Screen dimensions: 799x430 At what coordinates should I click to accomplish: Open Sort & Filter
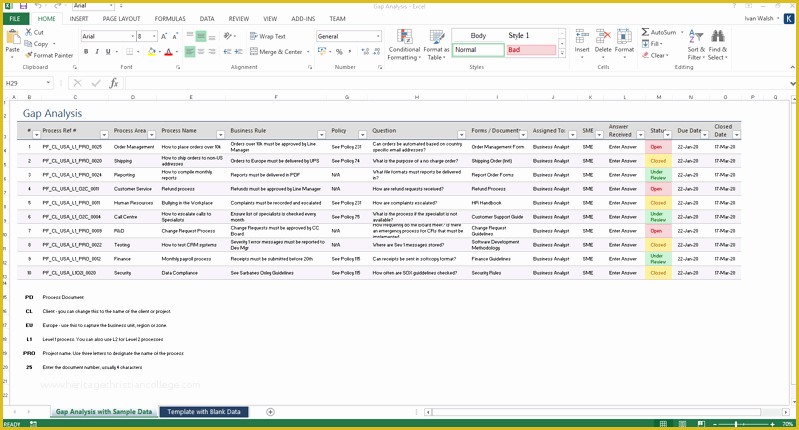(x=696, y=45)
